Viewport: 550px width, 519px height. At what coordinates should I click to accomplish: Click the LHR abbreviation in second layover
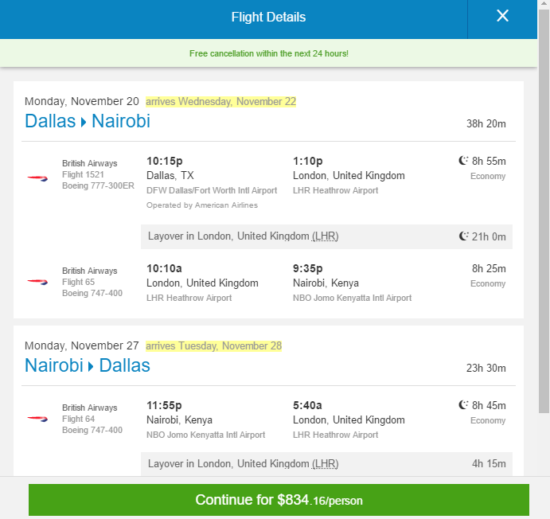pyautogui.click(x=325, y=464)
